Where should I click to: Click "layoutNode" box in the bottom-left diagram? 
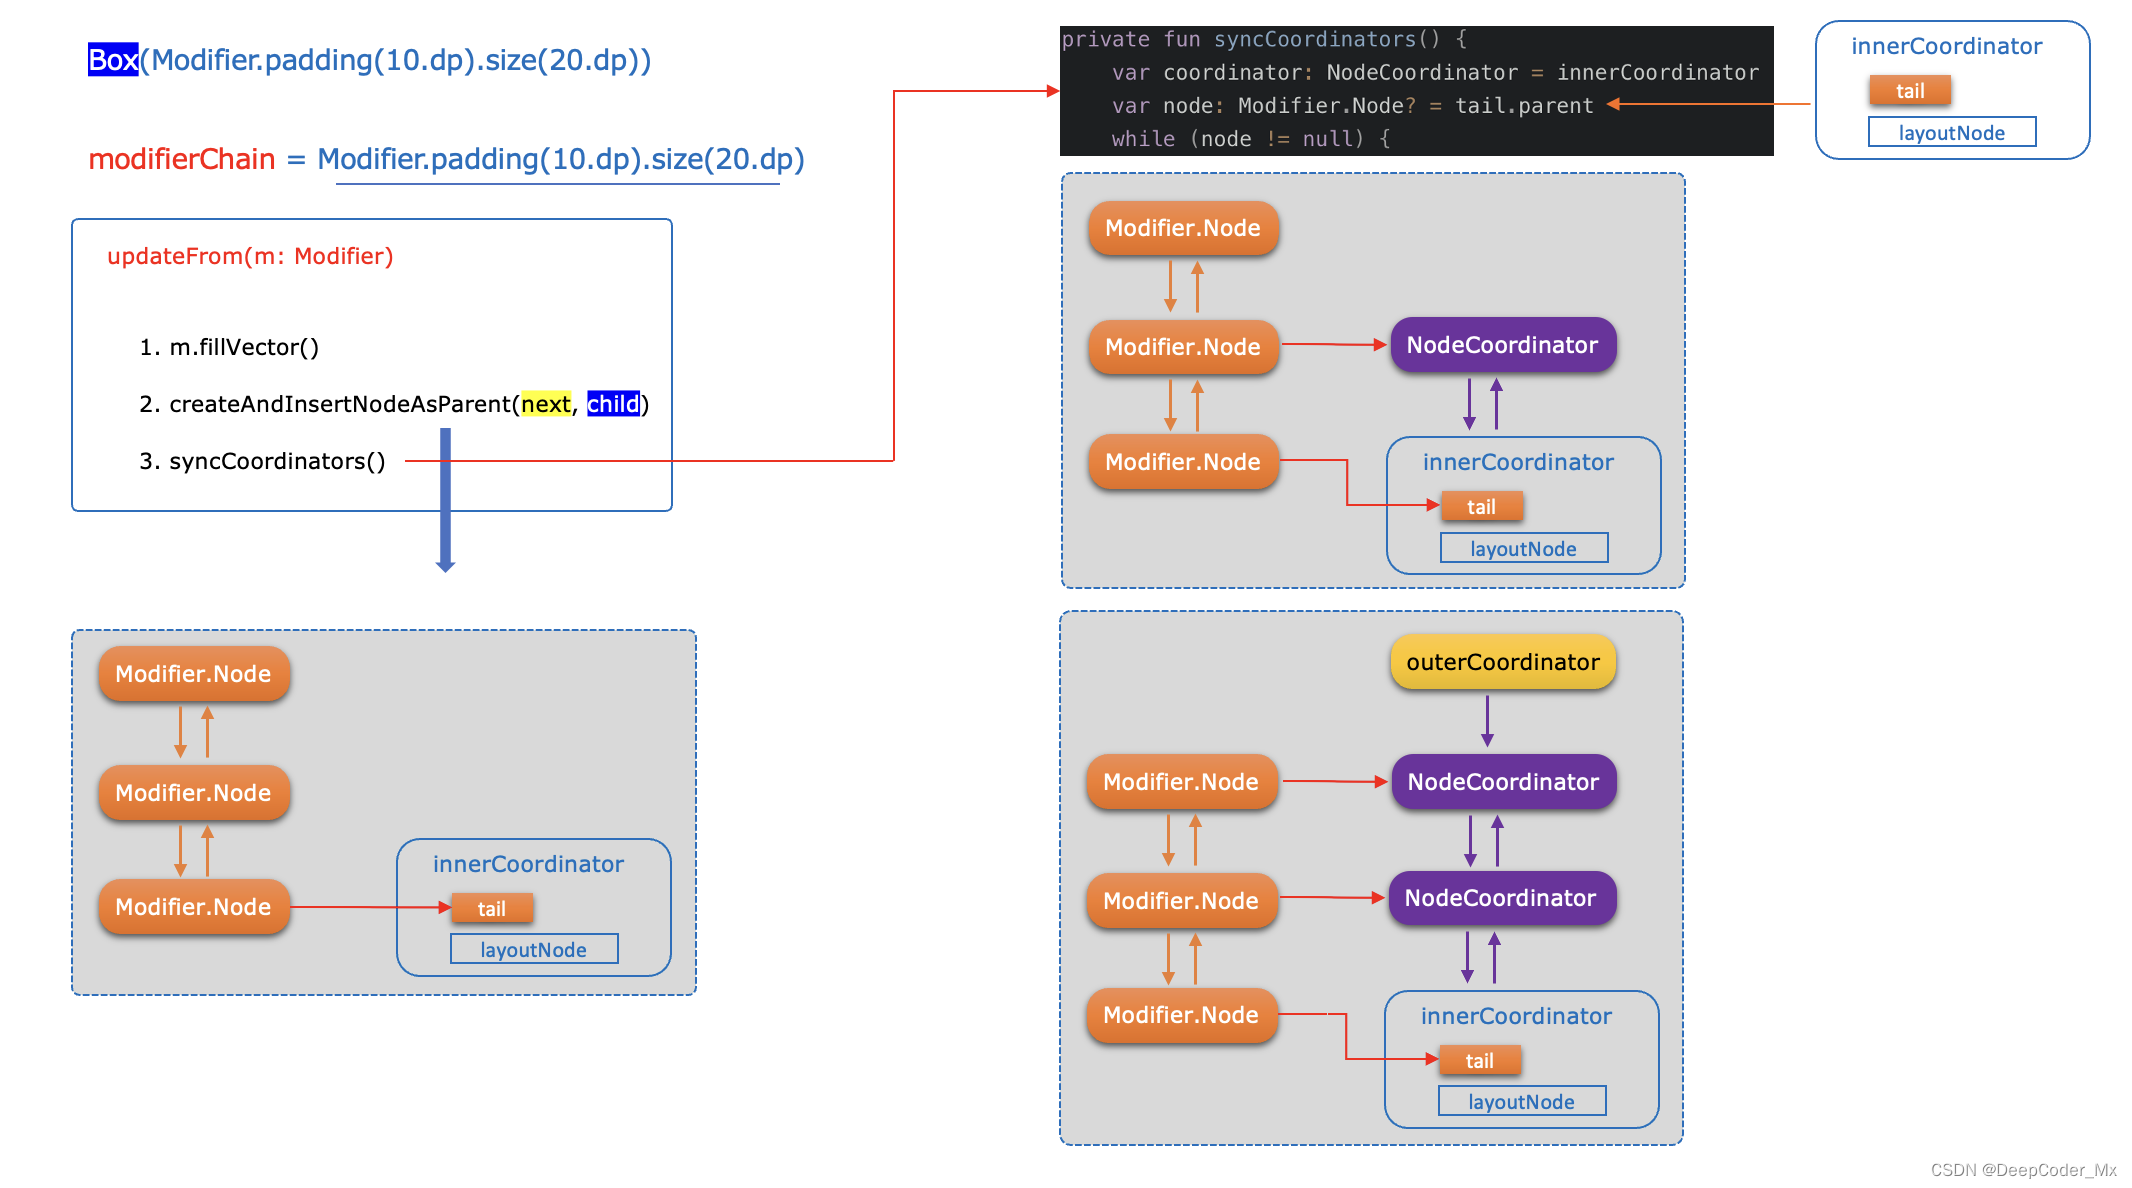pos(534,949)
